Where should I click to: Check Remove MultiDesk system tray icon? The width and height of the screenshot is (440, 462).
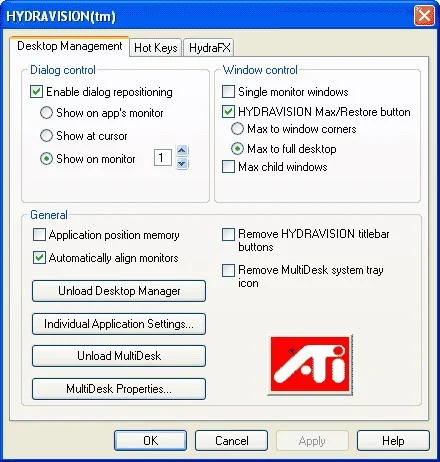(228, 270)
